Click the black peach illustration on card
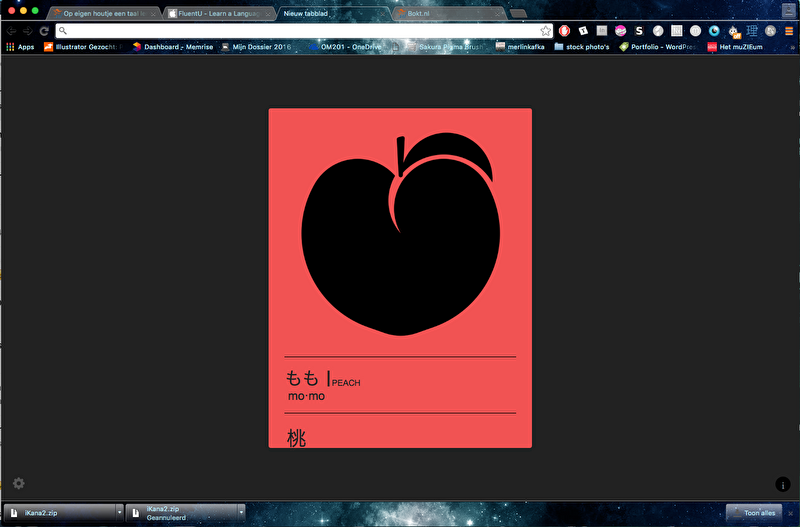Image resolution: width=800 pixels, height=527 pixels. point(399,240)
